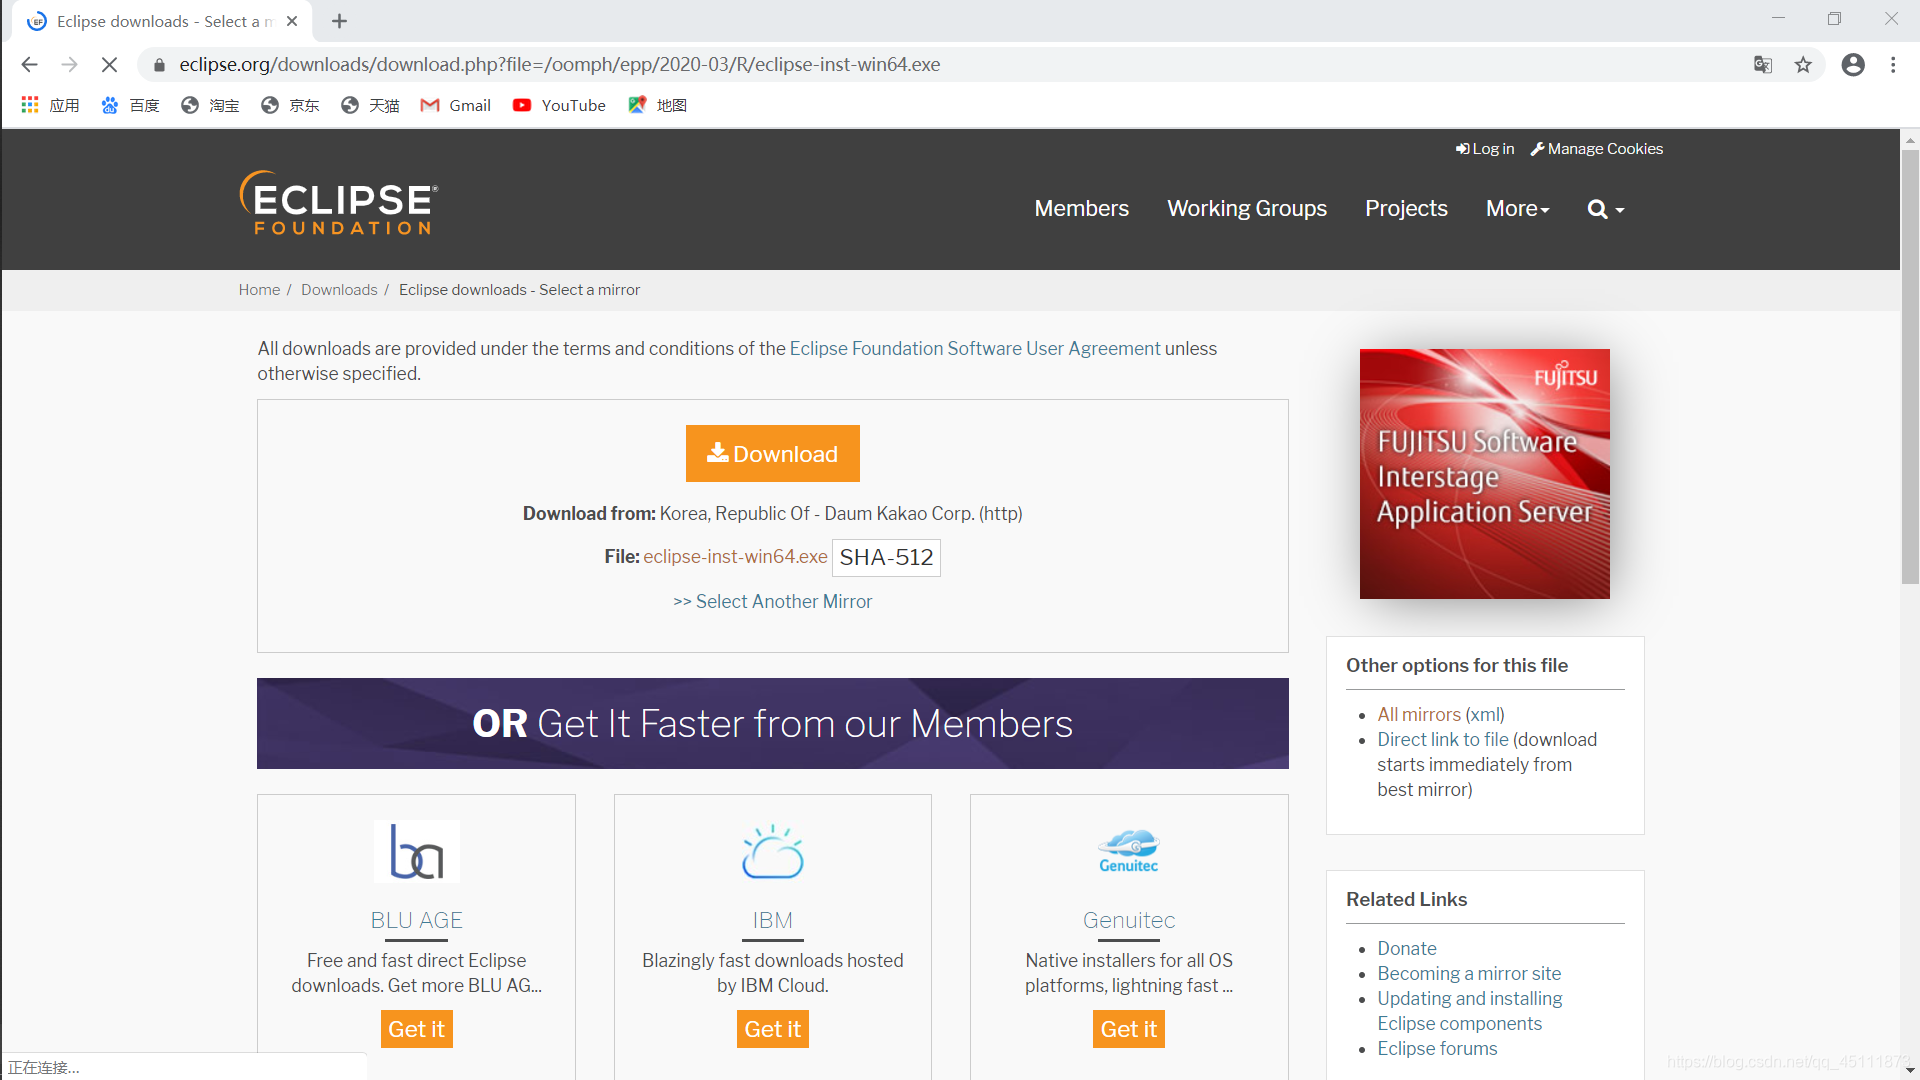Image resolution: width=1920 pixels, height=1080 pixels.
Task: Open the search magnifier dropdown
Action: tap(1605, 209)
